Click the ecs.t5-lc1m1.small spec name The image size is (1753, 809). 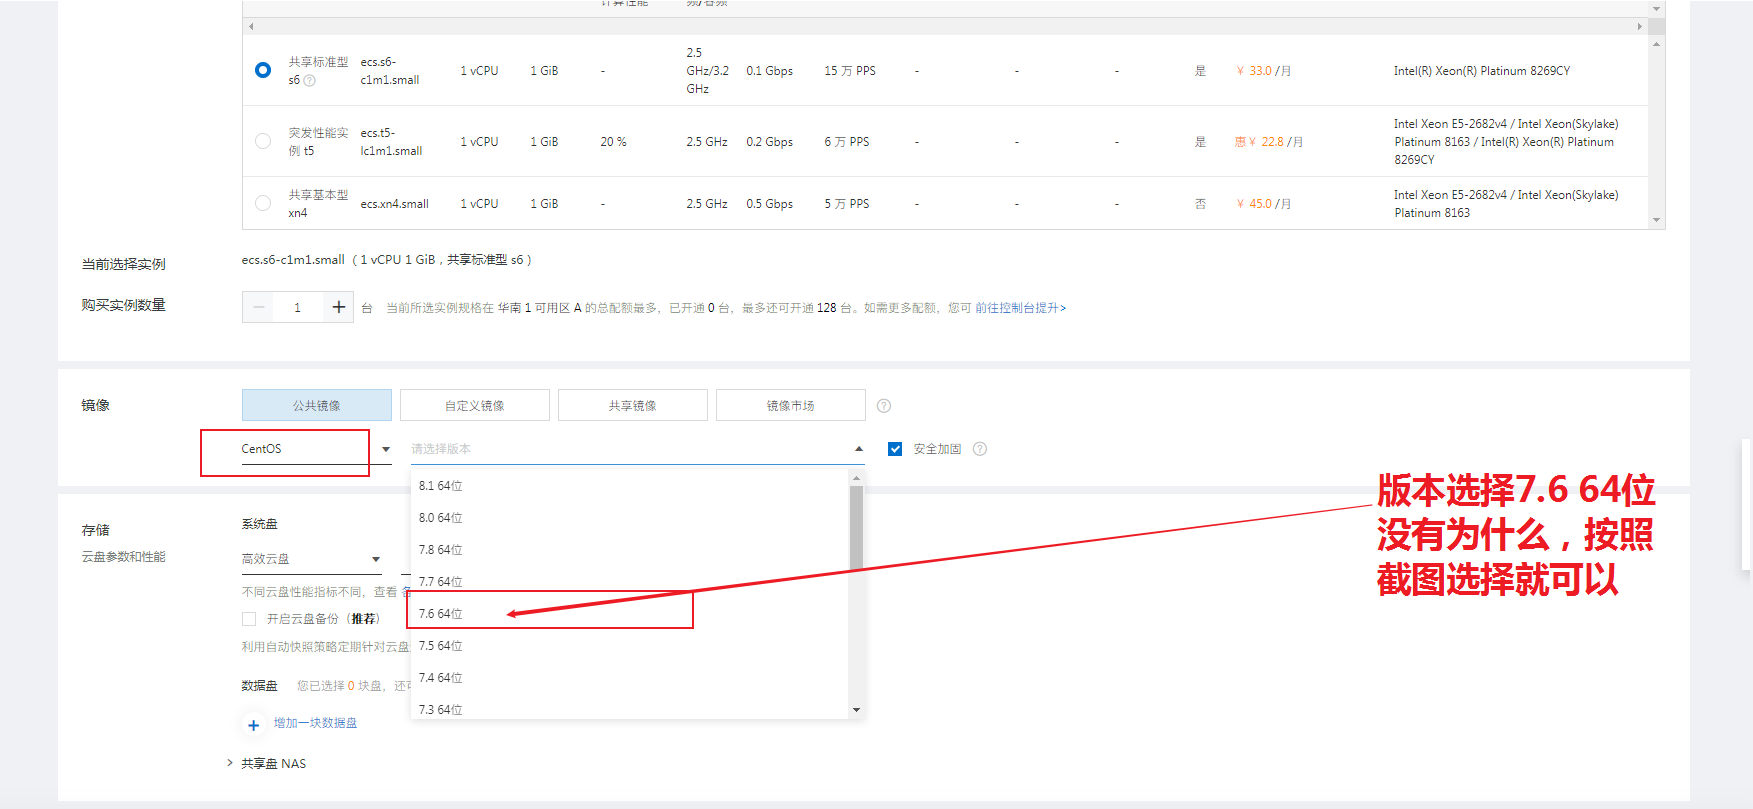[391, 142]
